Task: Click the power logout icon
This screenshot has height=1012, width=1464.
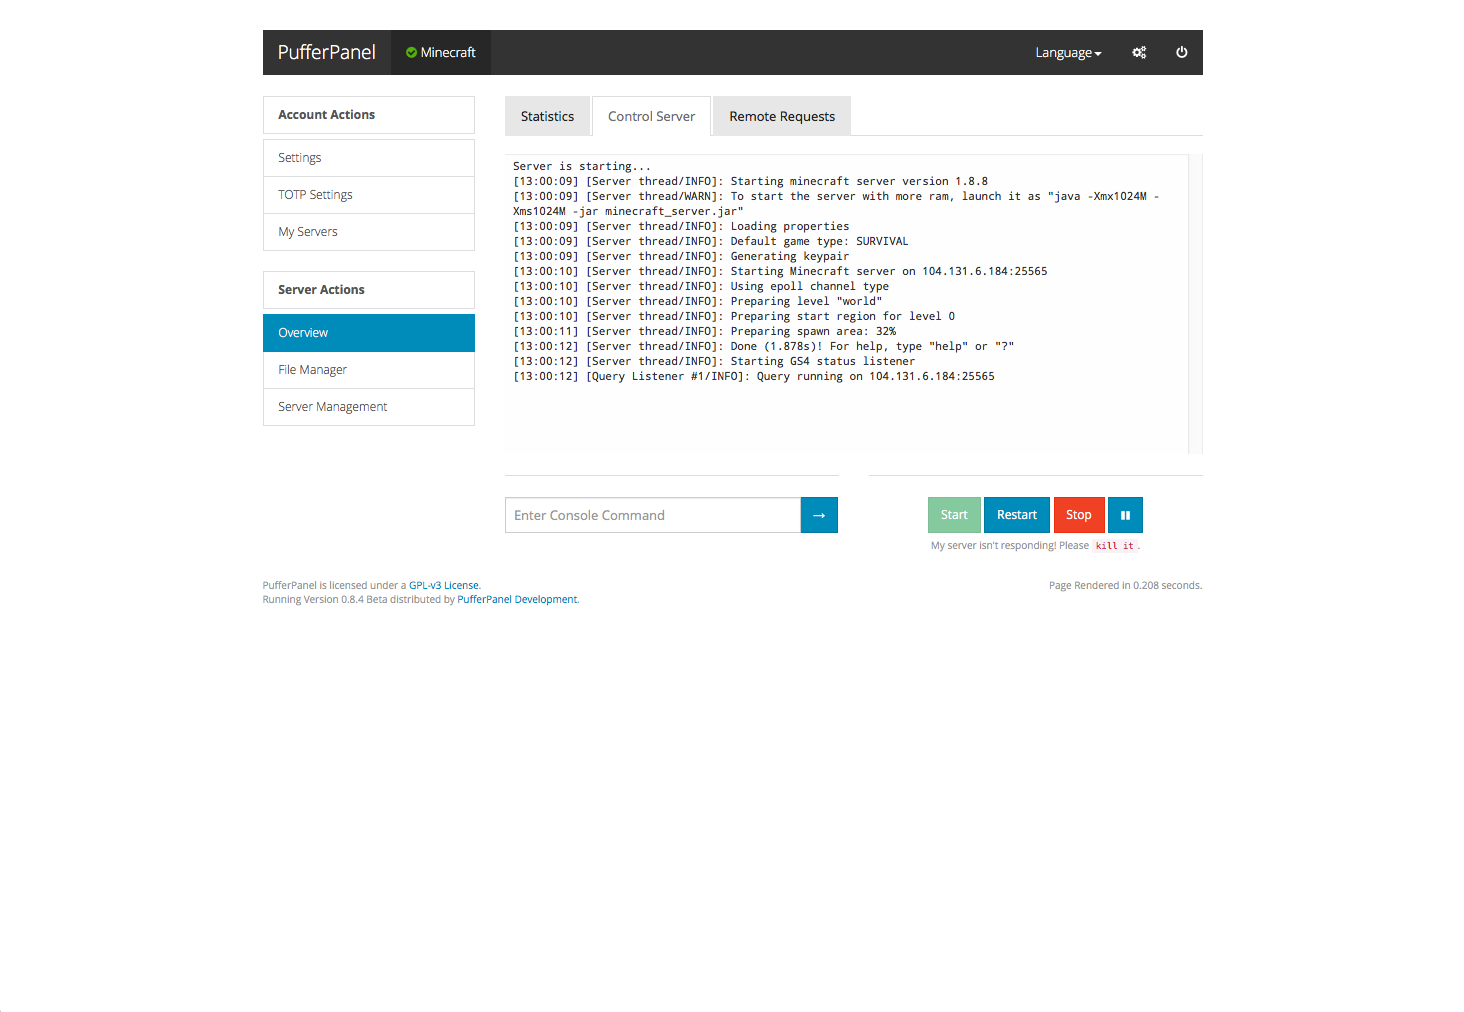Action: [x=1181, y=53]
